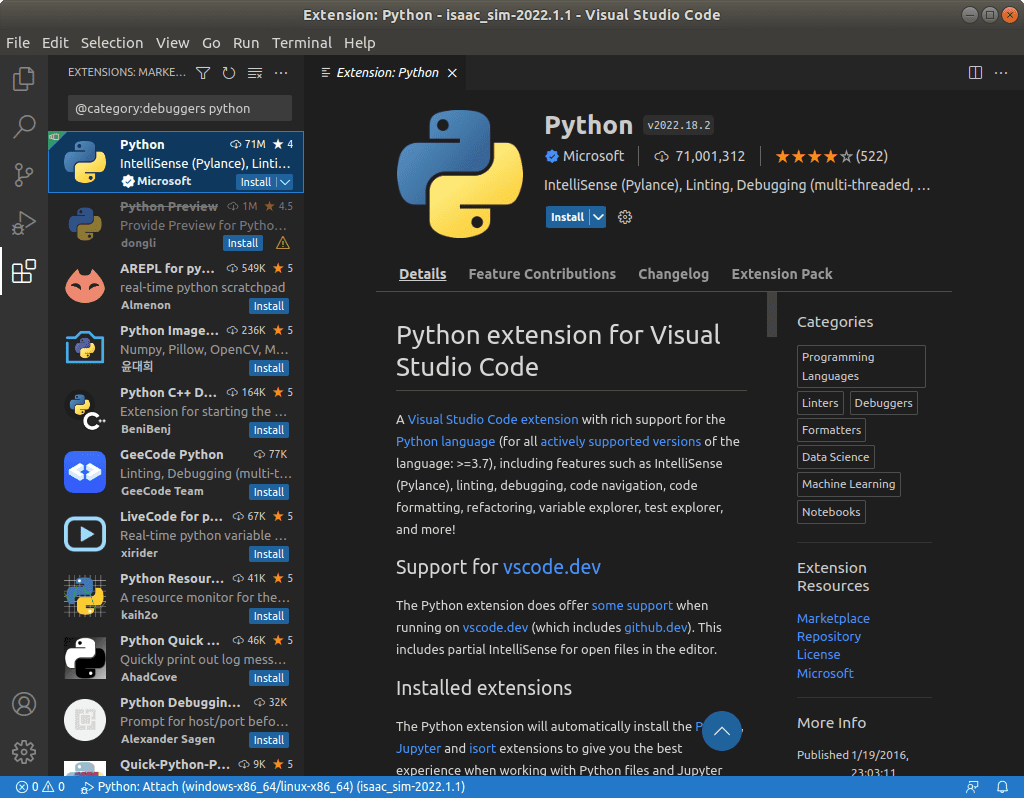Click the scroll-to-top round arrow button
The image size is (1024, 798).
pos(722,731)
